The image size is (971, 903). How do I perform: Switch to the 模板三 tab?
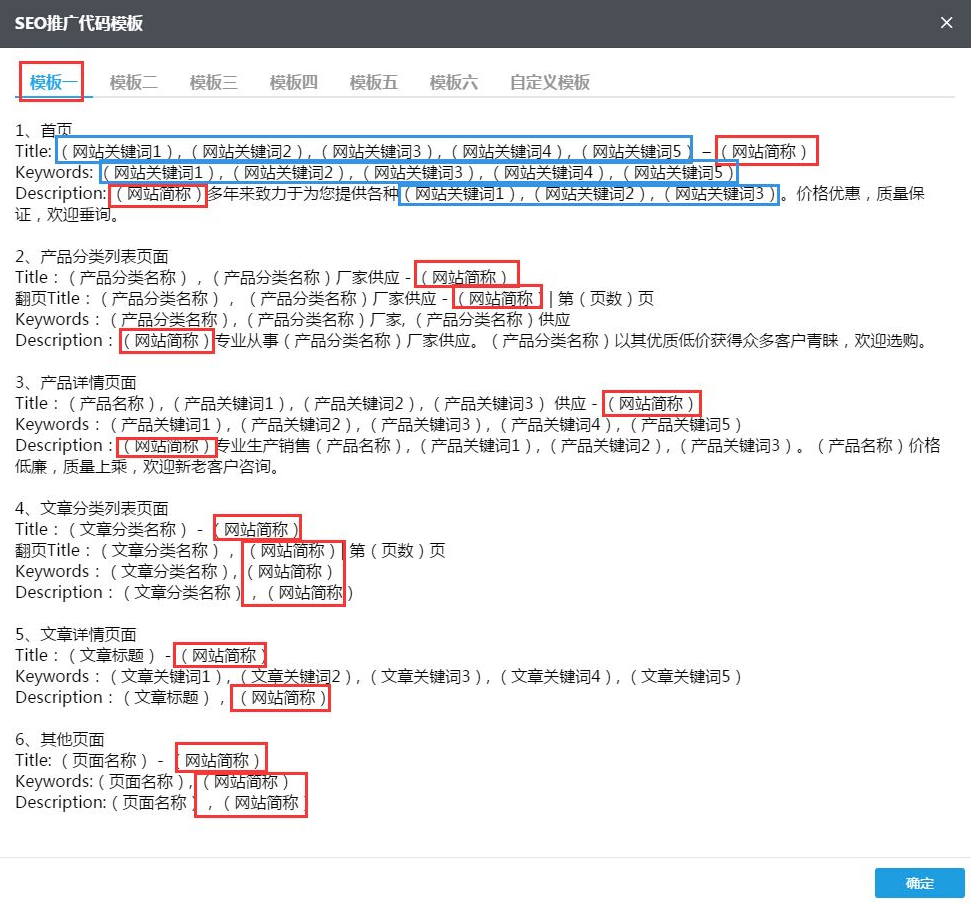coord(213,84)
